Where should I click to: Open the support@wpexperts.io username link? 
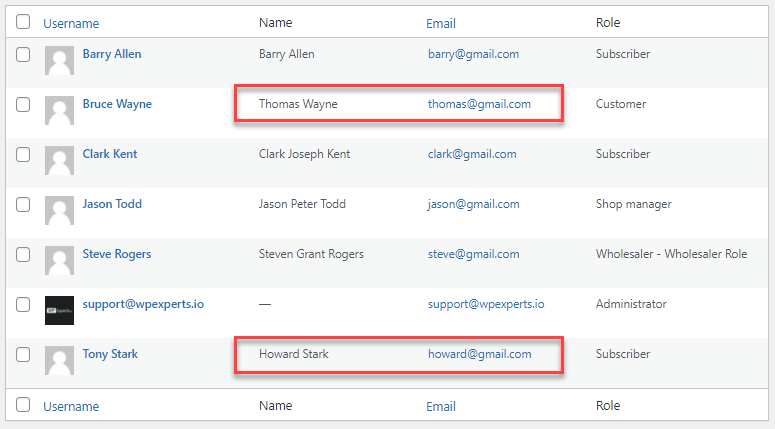(143, 304)
